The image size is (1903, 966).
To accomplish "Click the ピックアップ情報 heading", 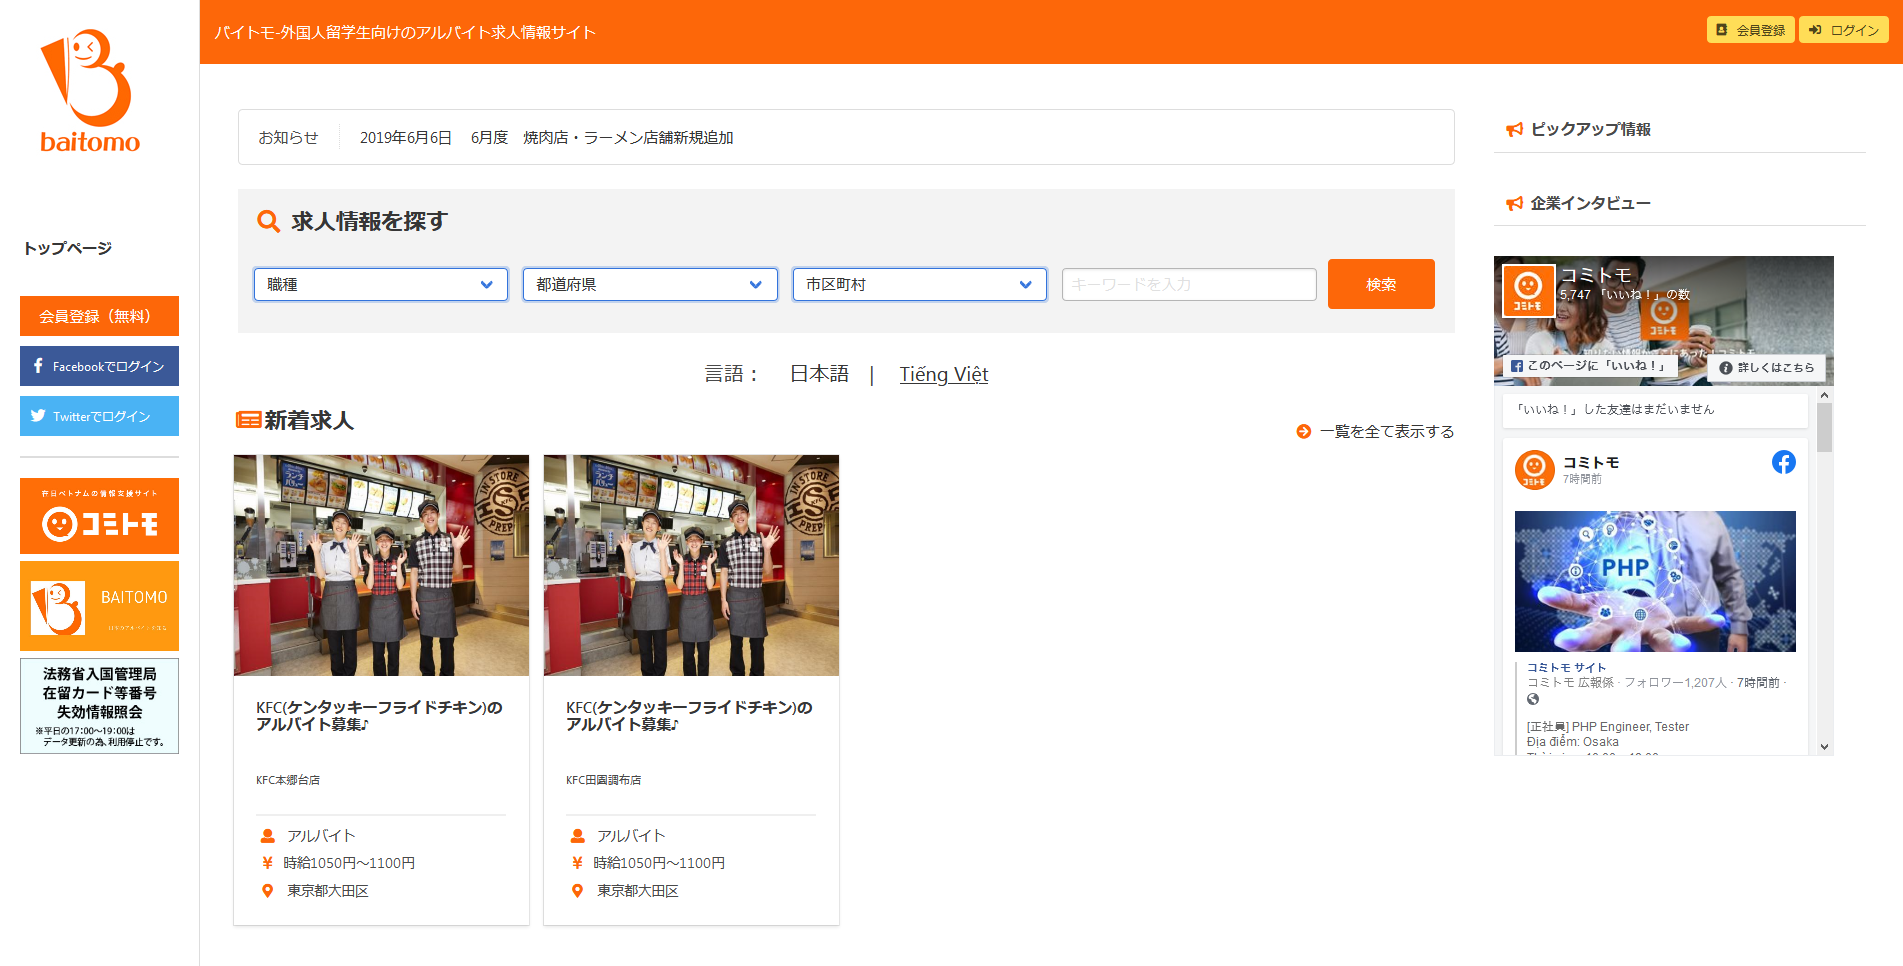I will tap(1591, 129).
